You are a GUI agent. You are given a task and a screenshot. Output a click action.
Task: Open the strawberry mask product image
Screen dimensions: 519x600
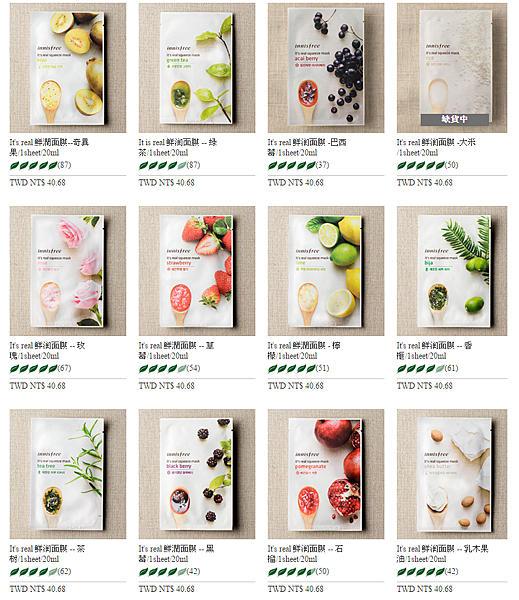click(197, 271)
